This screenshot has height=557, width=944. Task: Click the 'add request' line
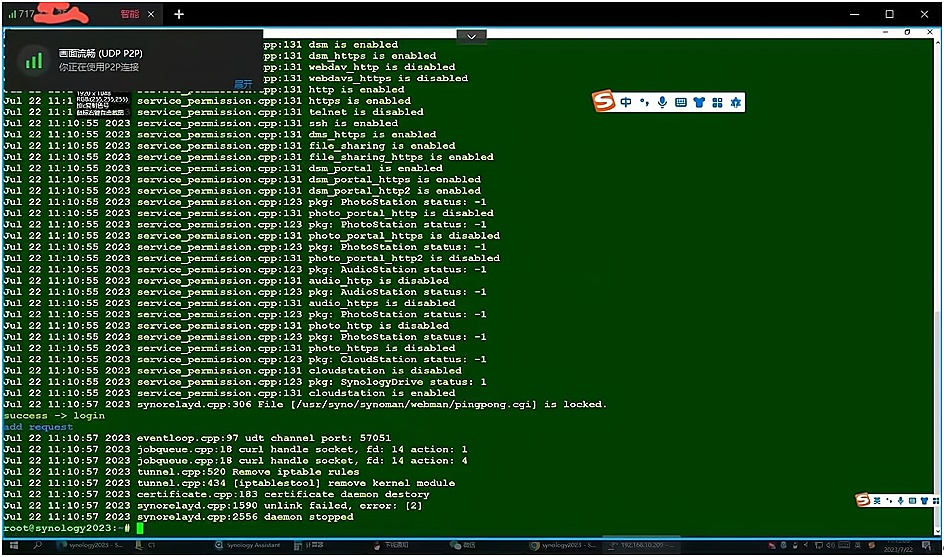(38, 427)
